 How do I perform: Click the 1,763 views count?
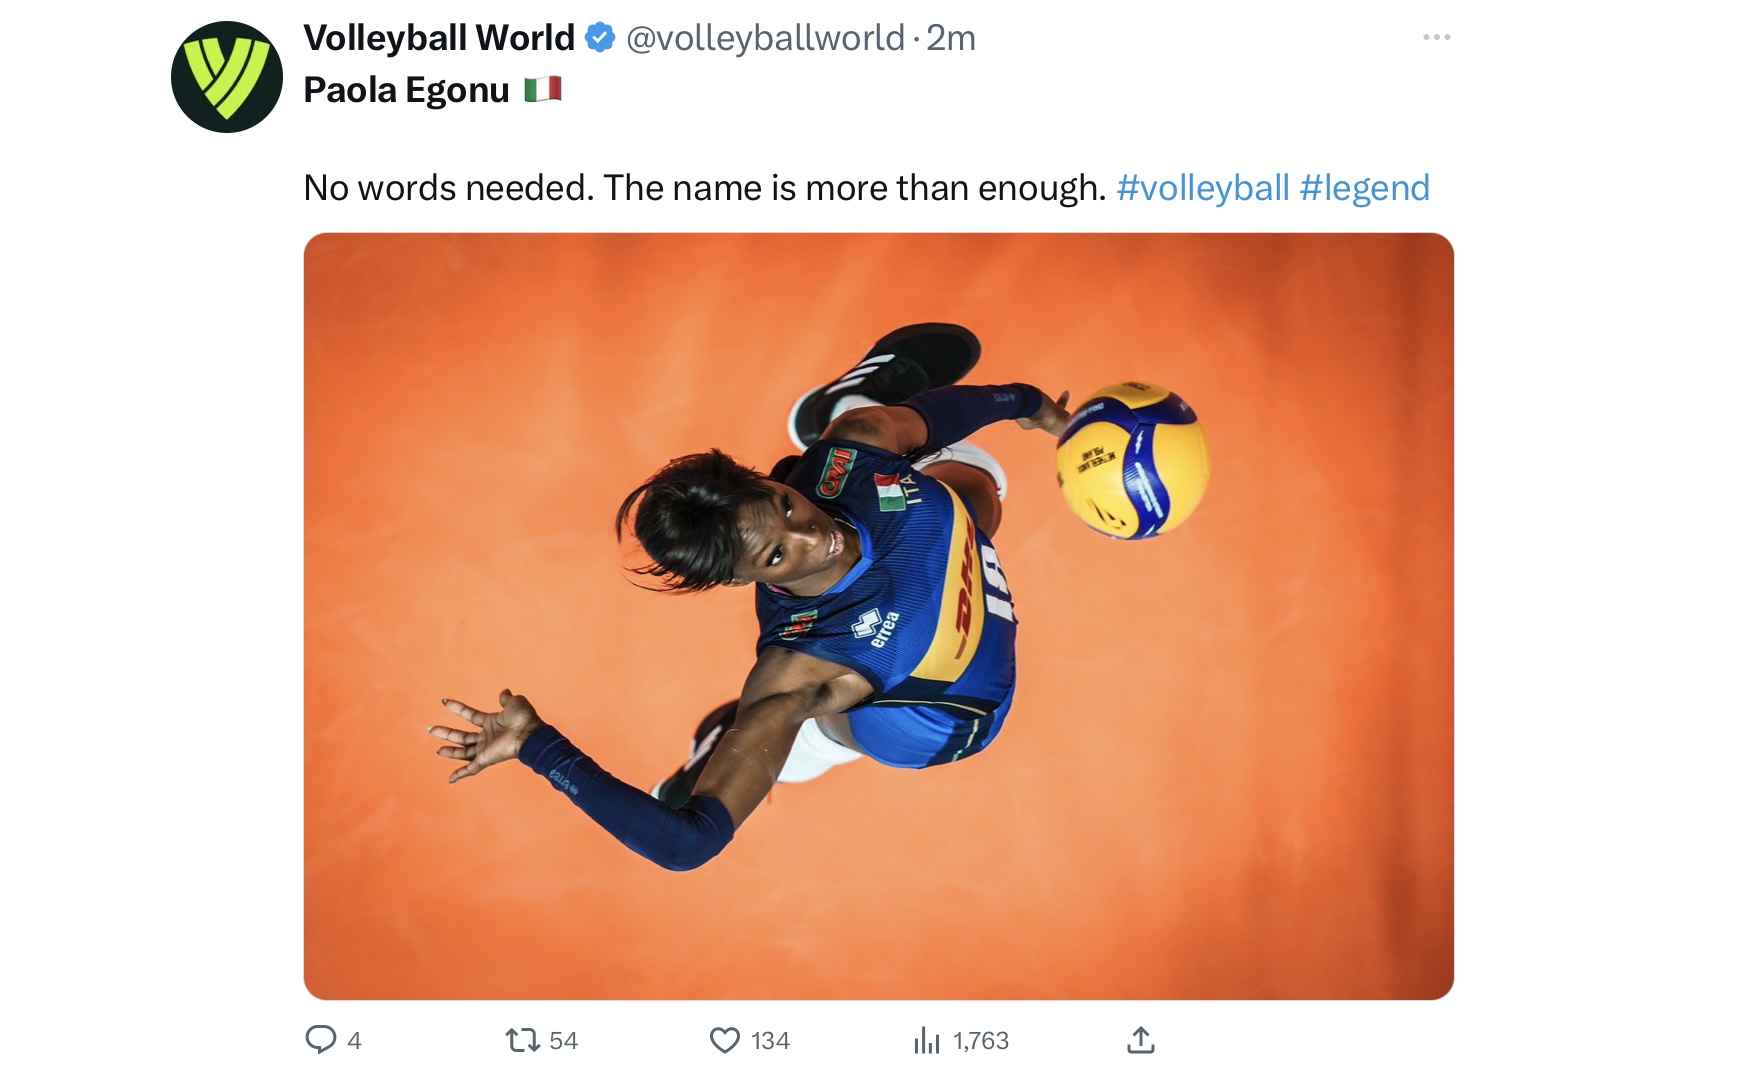981,1041
